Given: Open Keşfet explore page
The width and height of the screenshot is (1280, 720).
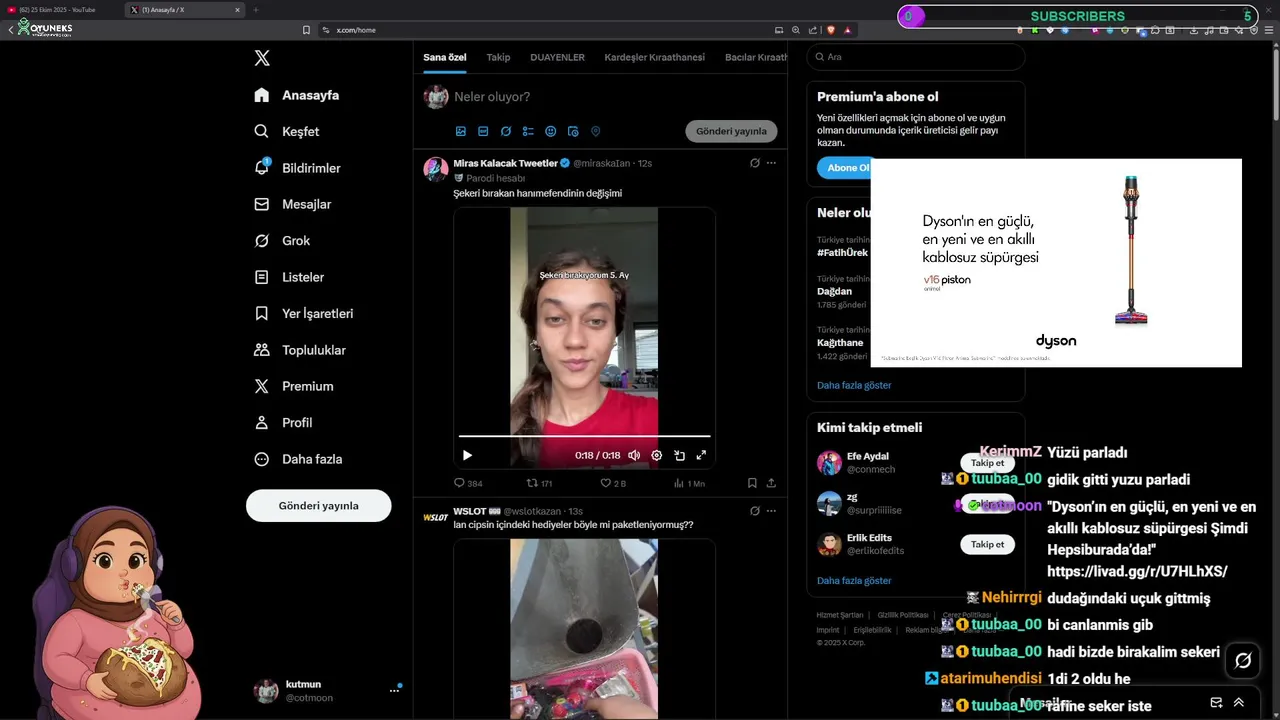Looking at the screenshot, I should (x=287, y=131).
